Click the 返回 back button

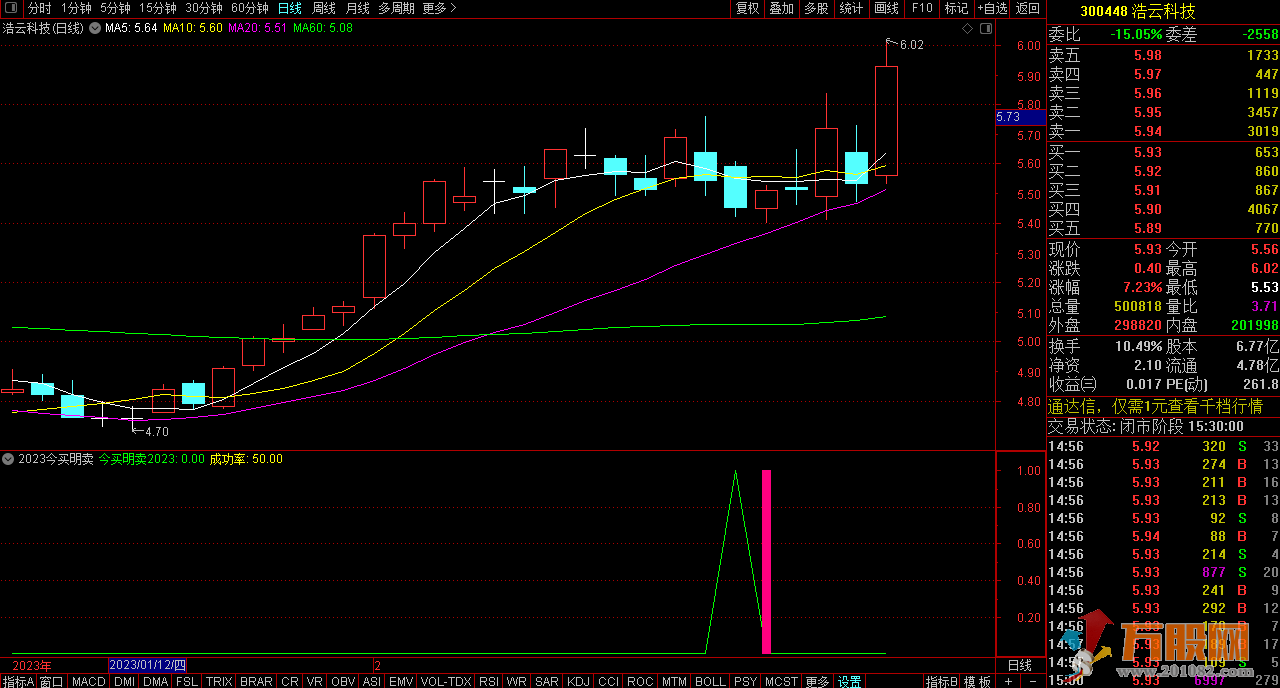point(1027,8)
